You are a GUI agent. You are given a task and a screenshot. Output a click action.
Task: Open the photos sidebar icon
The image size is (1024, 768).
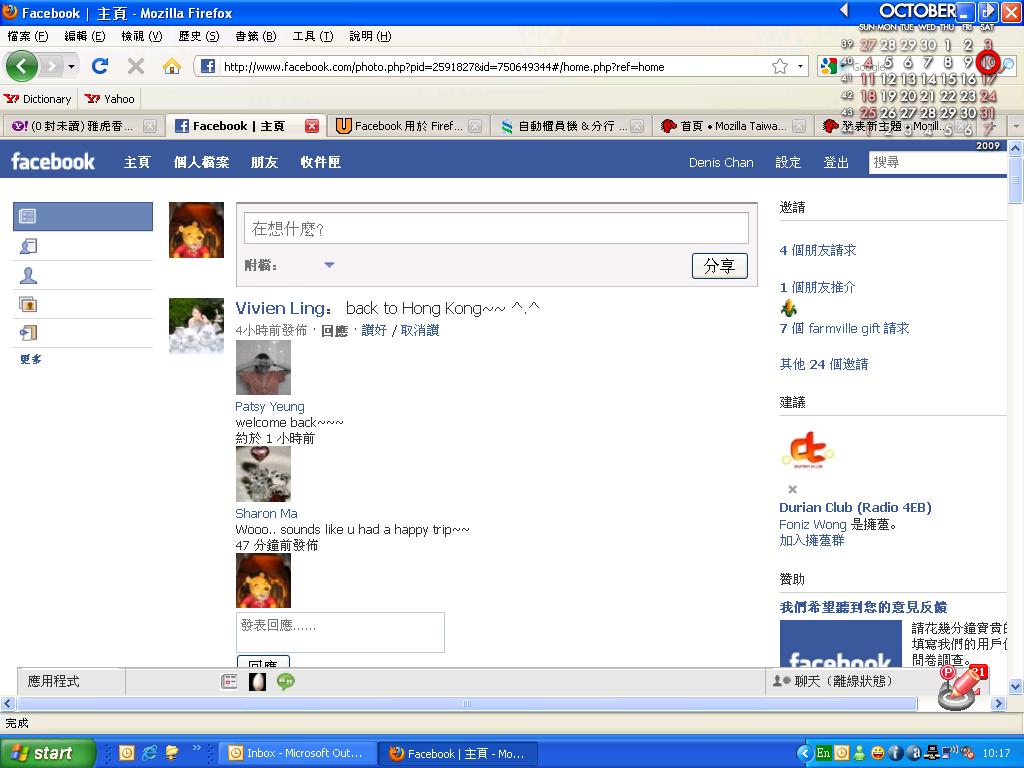click(28, 304)
